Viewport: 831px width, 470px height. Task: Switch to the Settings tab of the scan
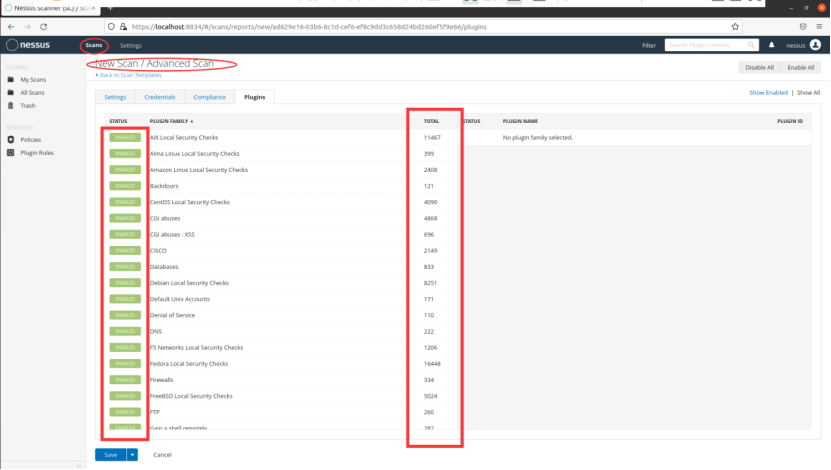point(115,97)
